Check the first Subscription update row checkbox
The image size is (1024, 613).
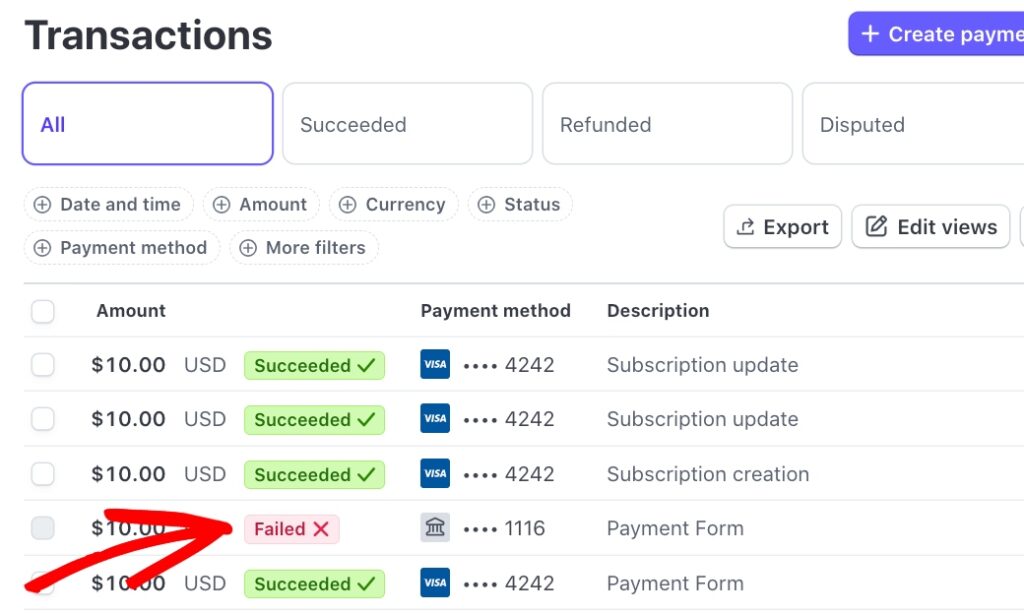[x=43, y=365]
